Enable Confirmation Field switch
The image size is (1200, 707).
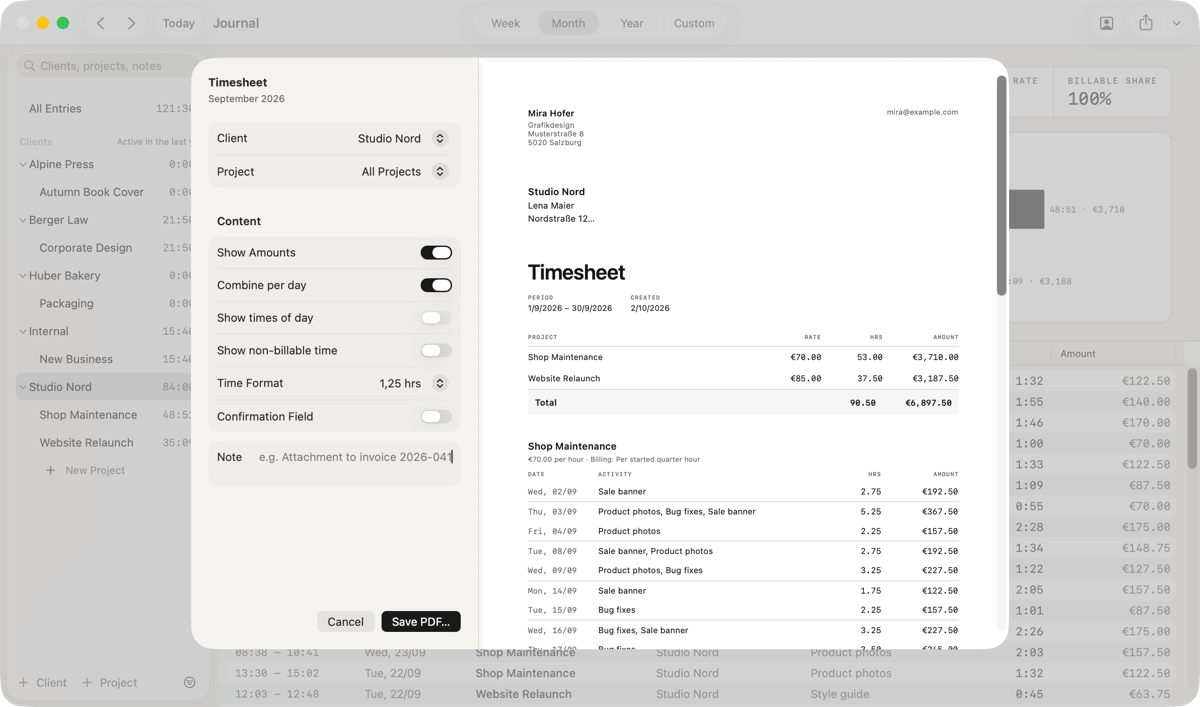tap(436, 416)
